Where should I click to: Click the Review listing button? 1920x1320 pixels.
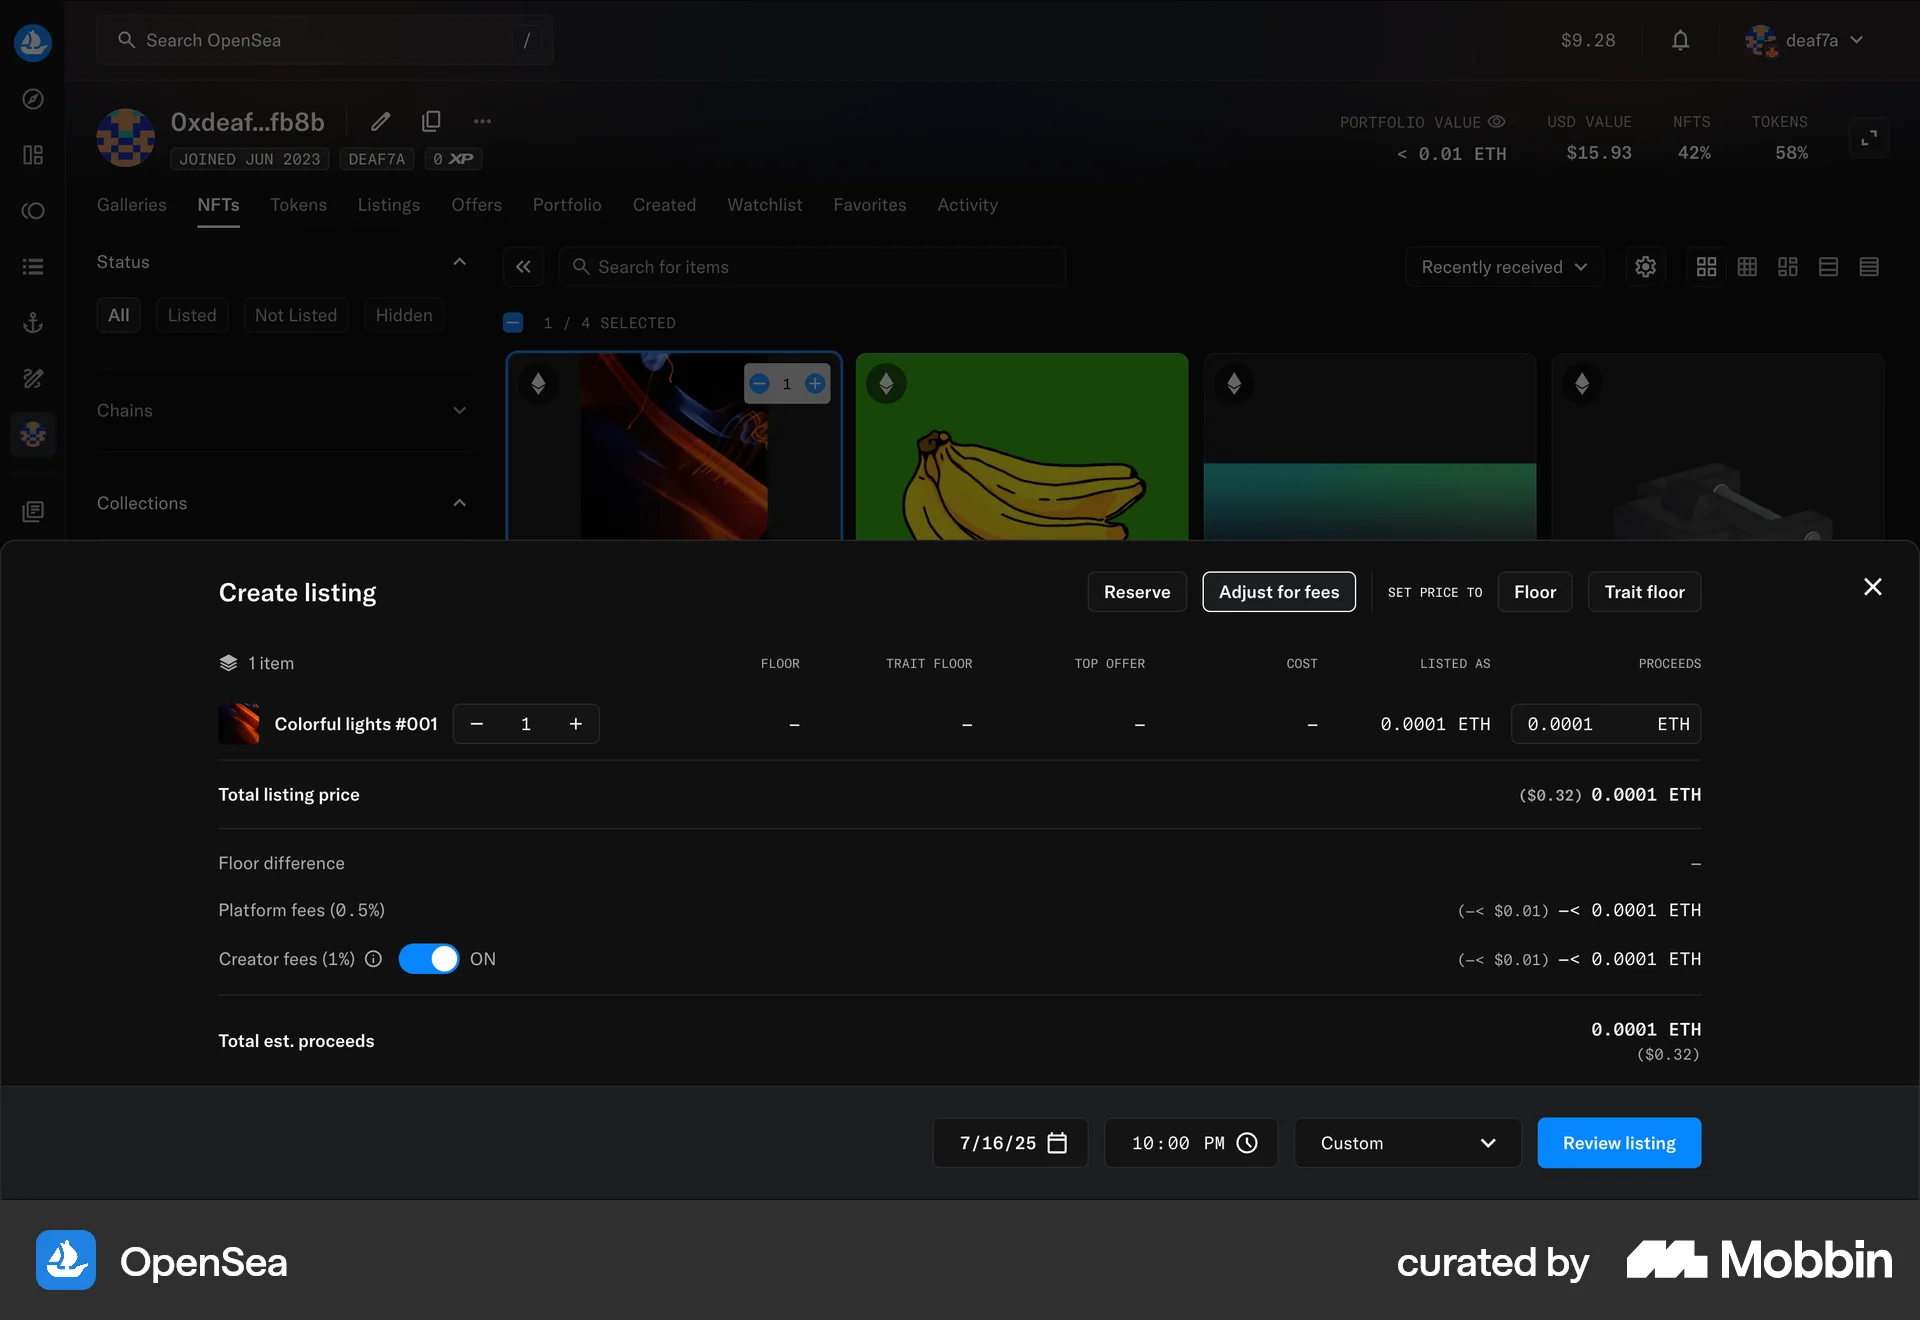(1618, 1143)
